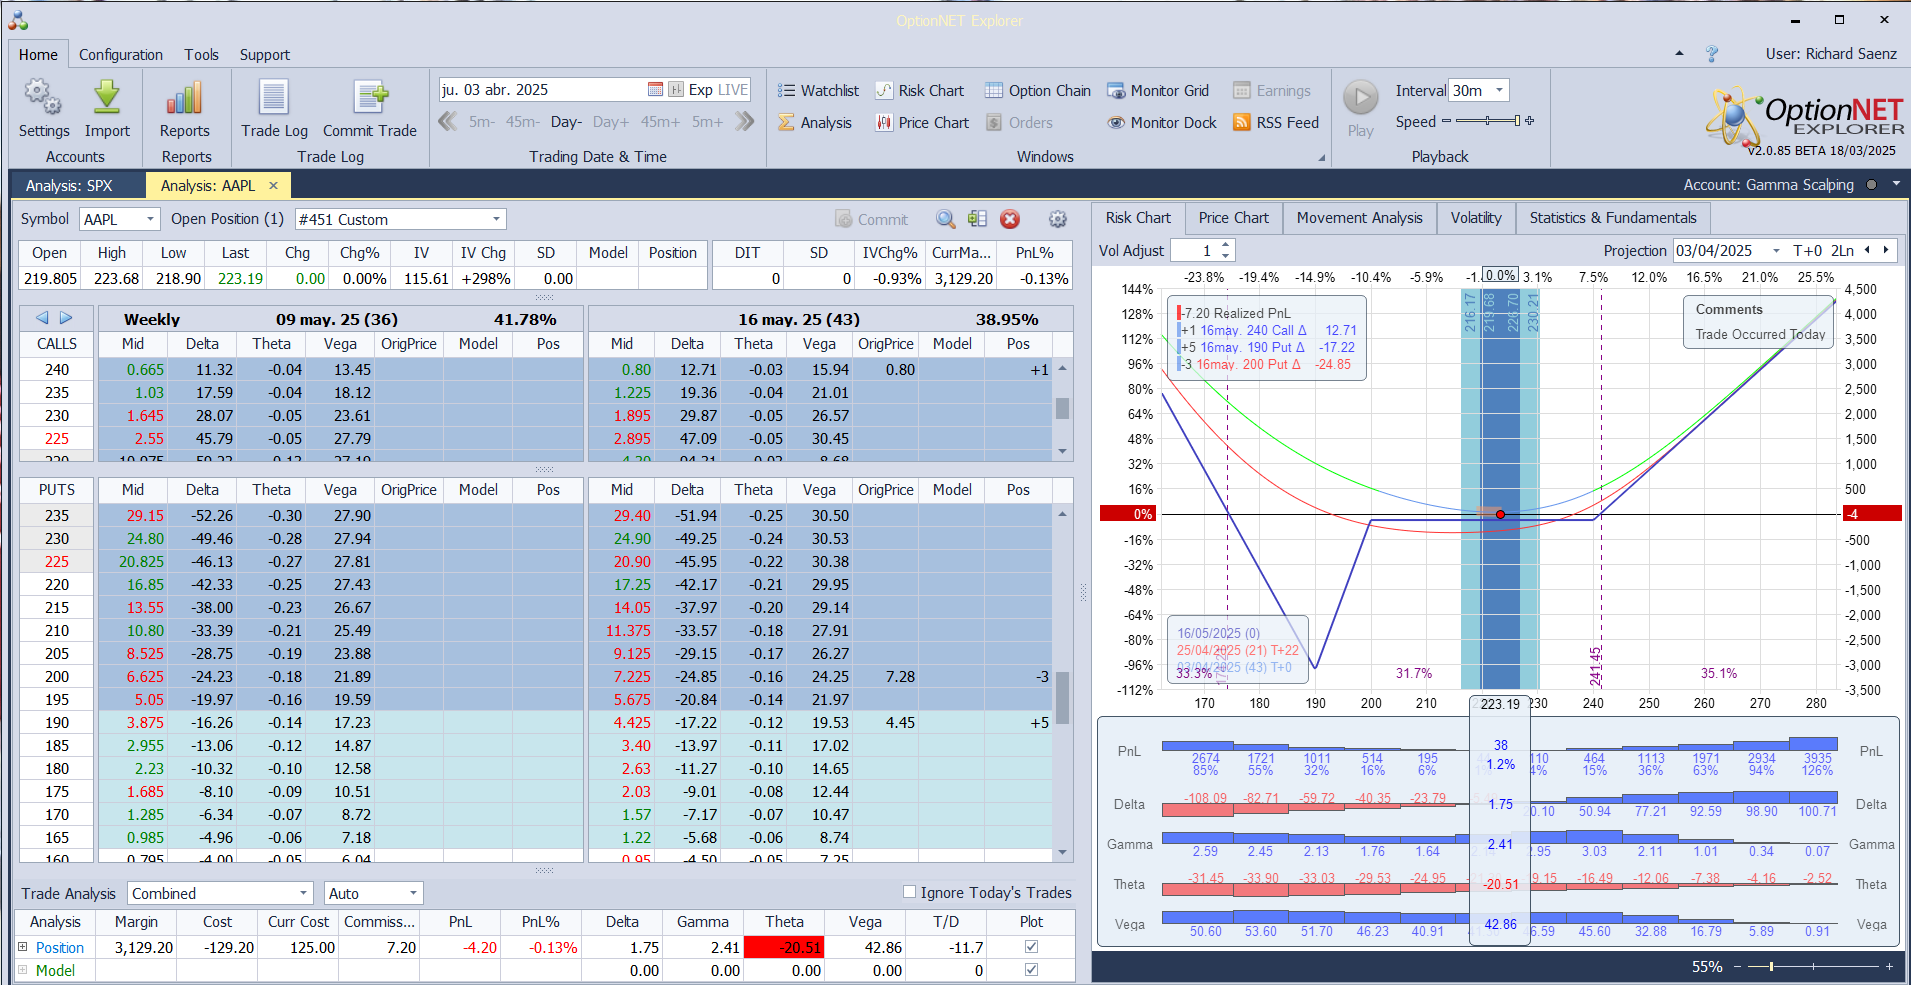Click the Earnings button in Windows group
Image resolution: width=1911 pixels, height=985 pixels.
tap(1271, 91)
